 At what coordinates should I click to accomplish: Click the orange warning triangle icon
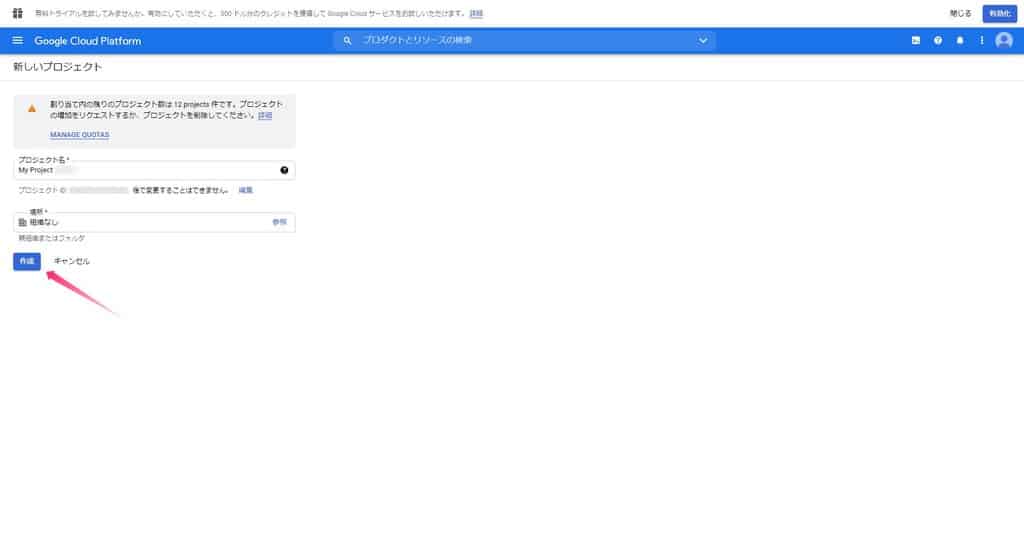32,108
